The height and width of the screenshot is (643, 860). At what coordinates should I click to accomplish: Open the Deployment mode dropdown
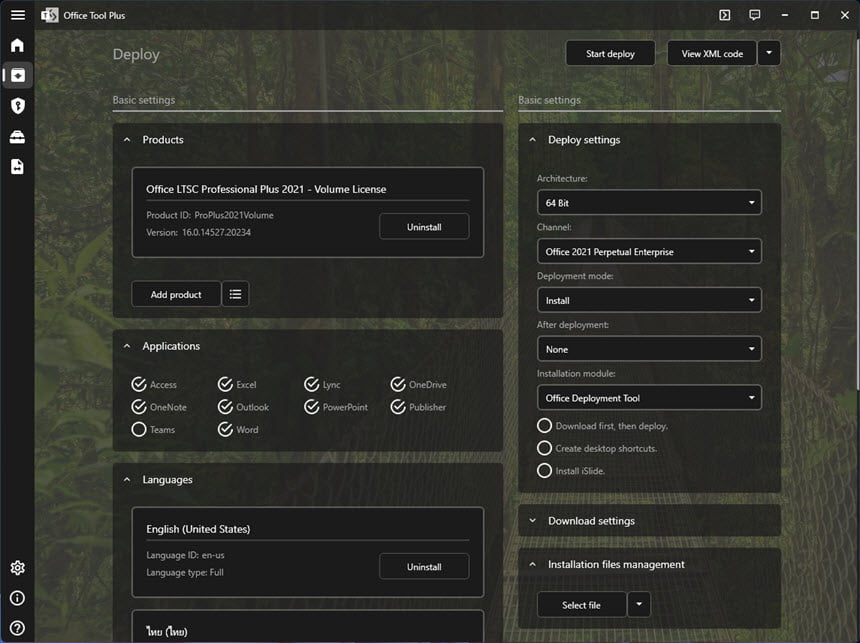649,300
